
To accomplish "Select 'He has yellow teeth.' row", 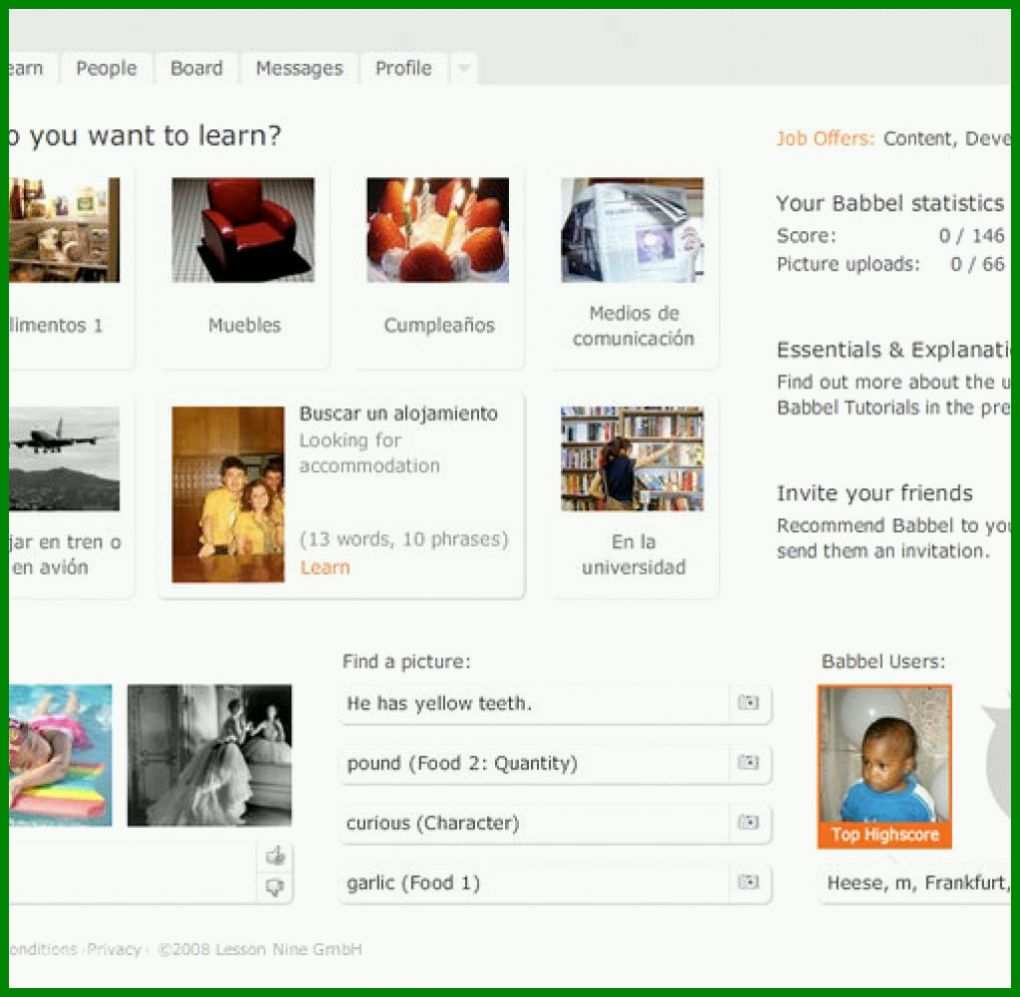I will point(556,703).
